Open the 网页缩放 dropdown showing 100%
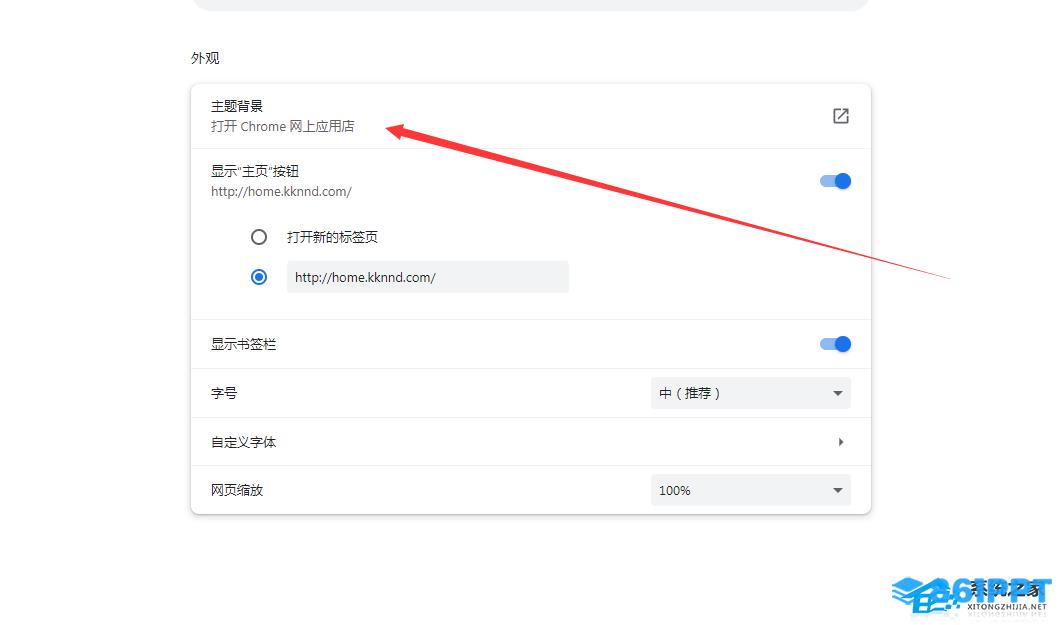This screenshot has height=625, width=1062. pos(750,491)
